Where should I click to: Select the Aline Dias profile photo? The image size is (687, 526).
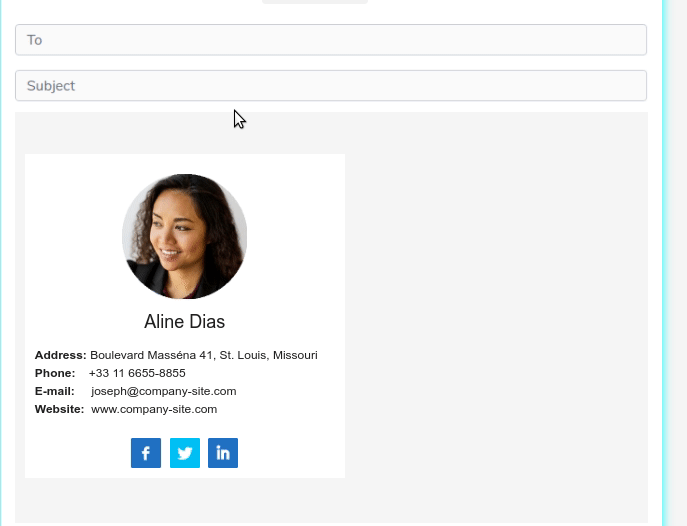184,237
